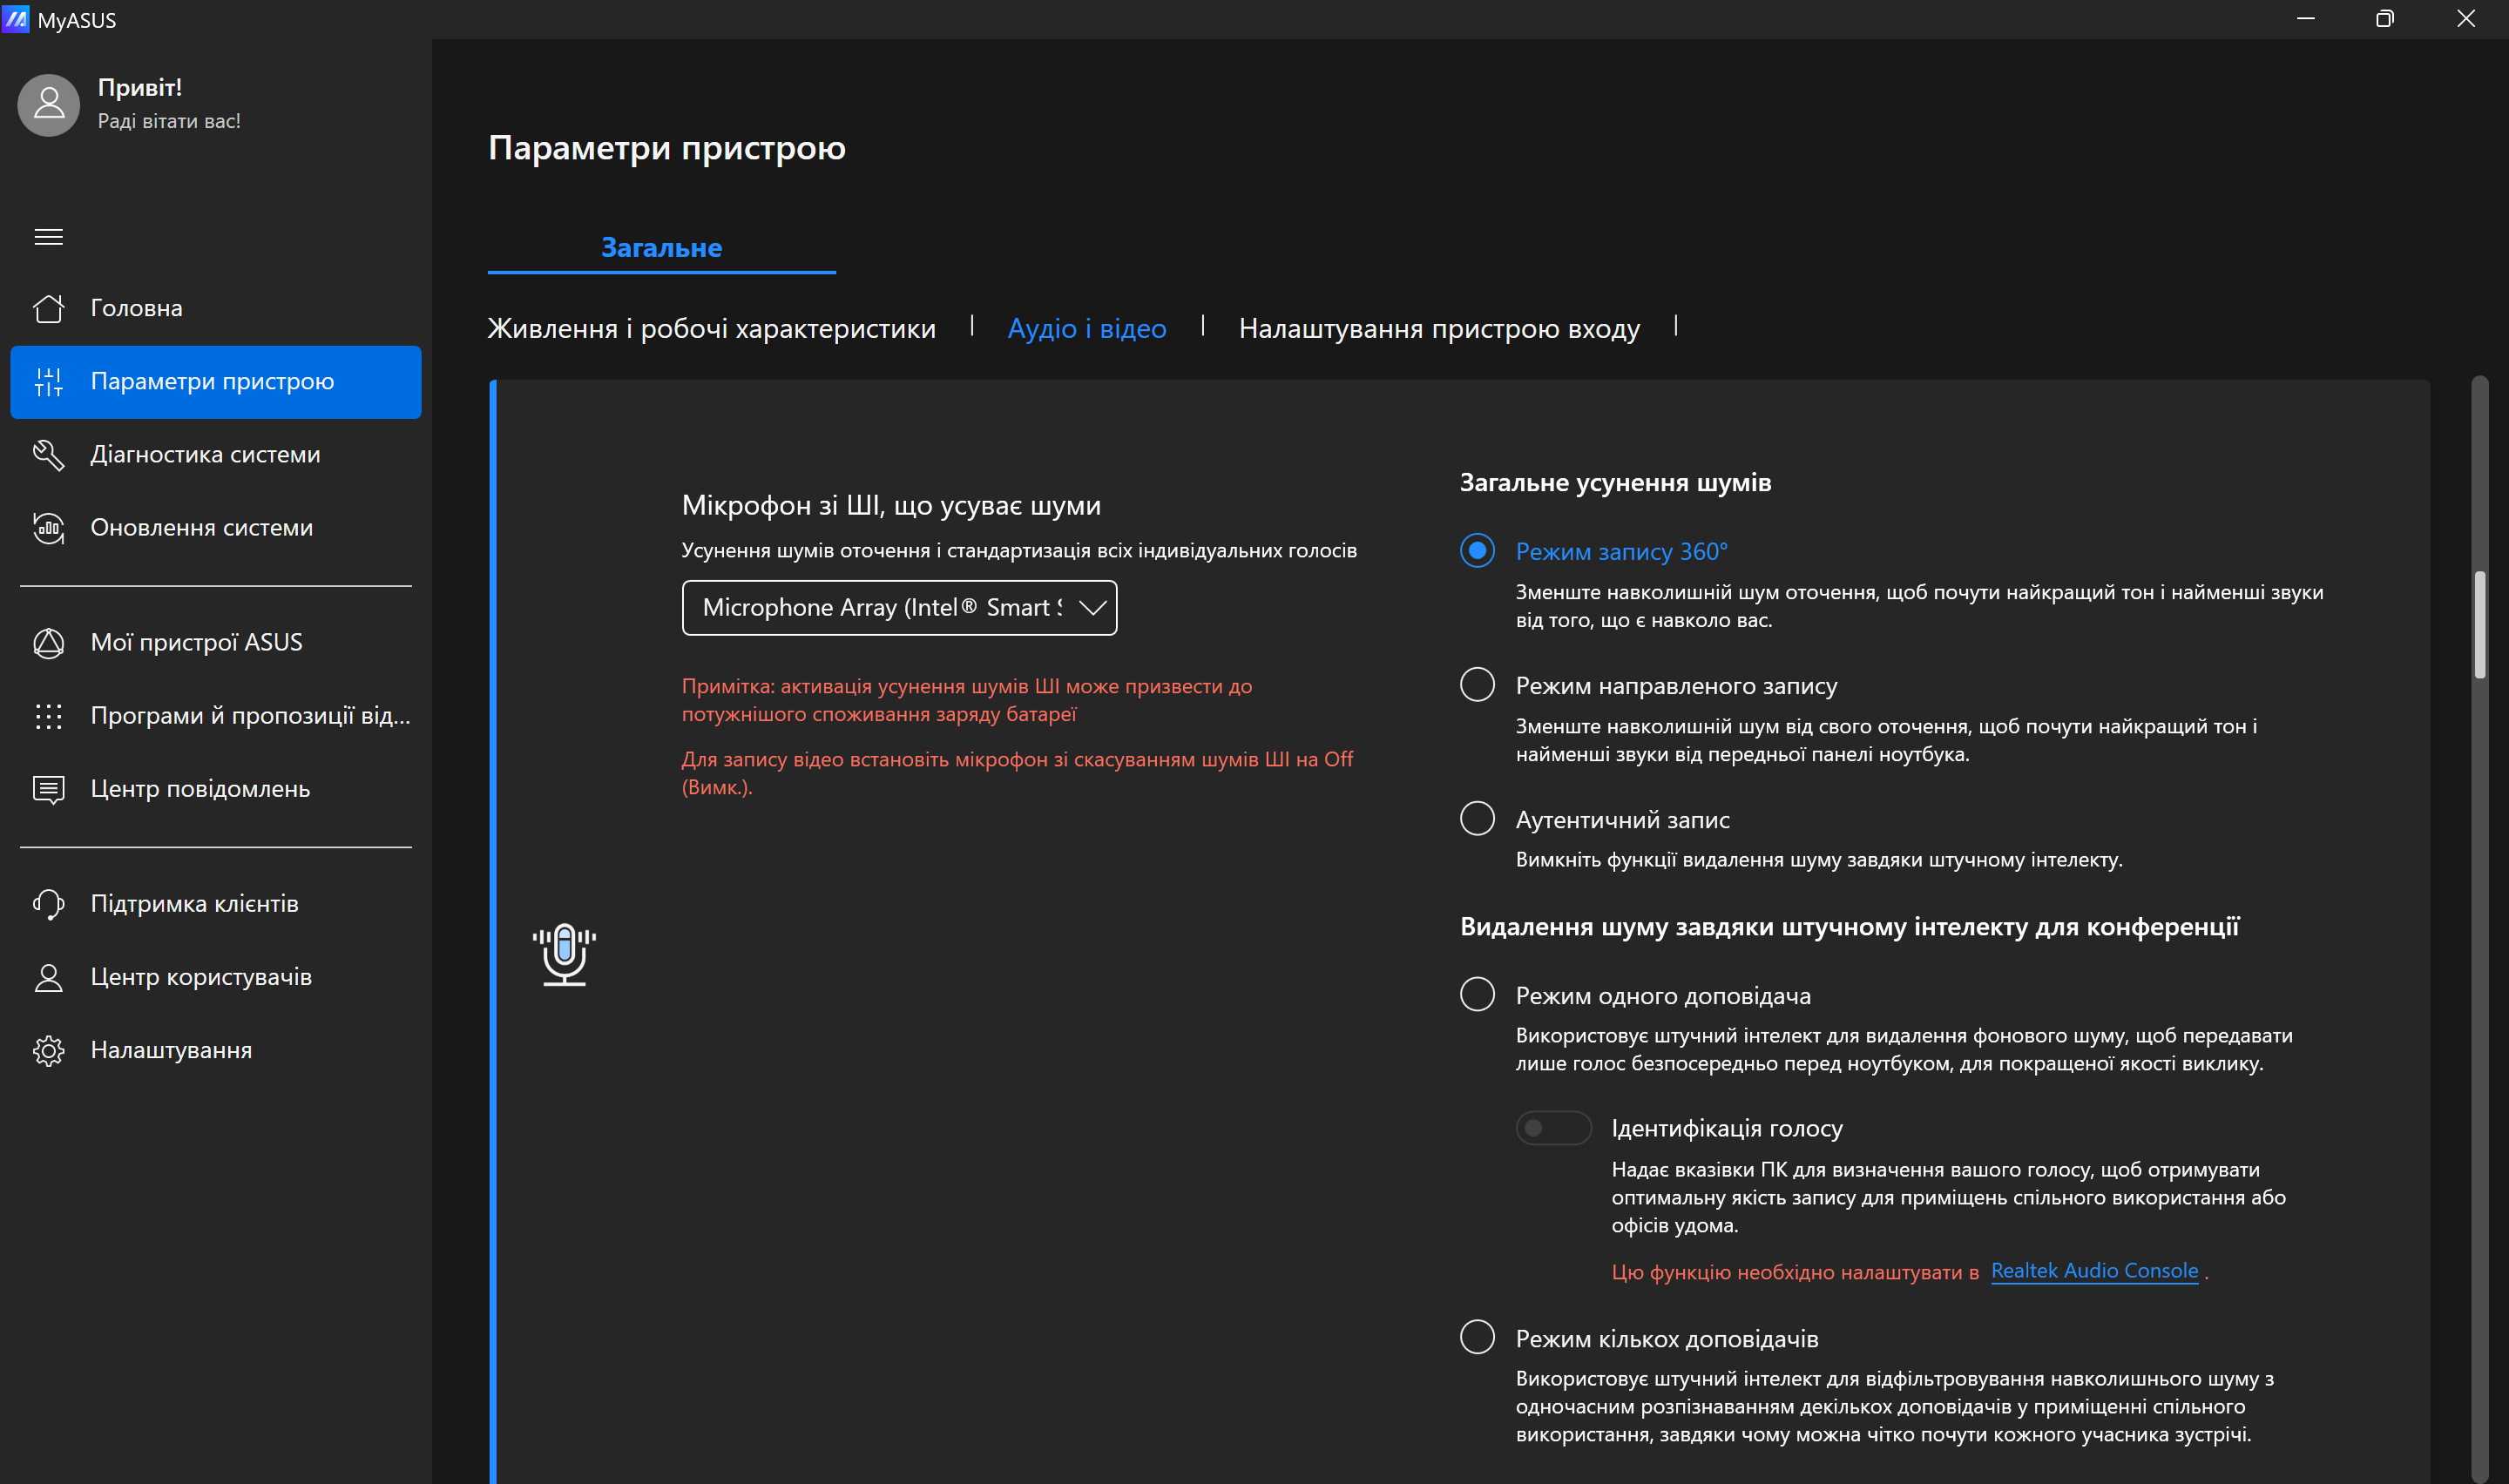Image resolution: width=2509 pixels, height=1484 pixels.
Task: Open Діагностика системи wrench icon
Action: pos(48,454)
